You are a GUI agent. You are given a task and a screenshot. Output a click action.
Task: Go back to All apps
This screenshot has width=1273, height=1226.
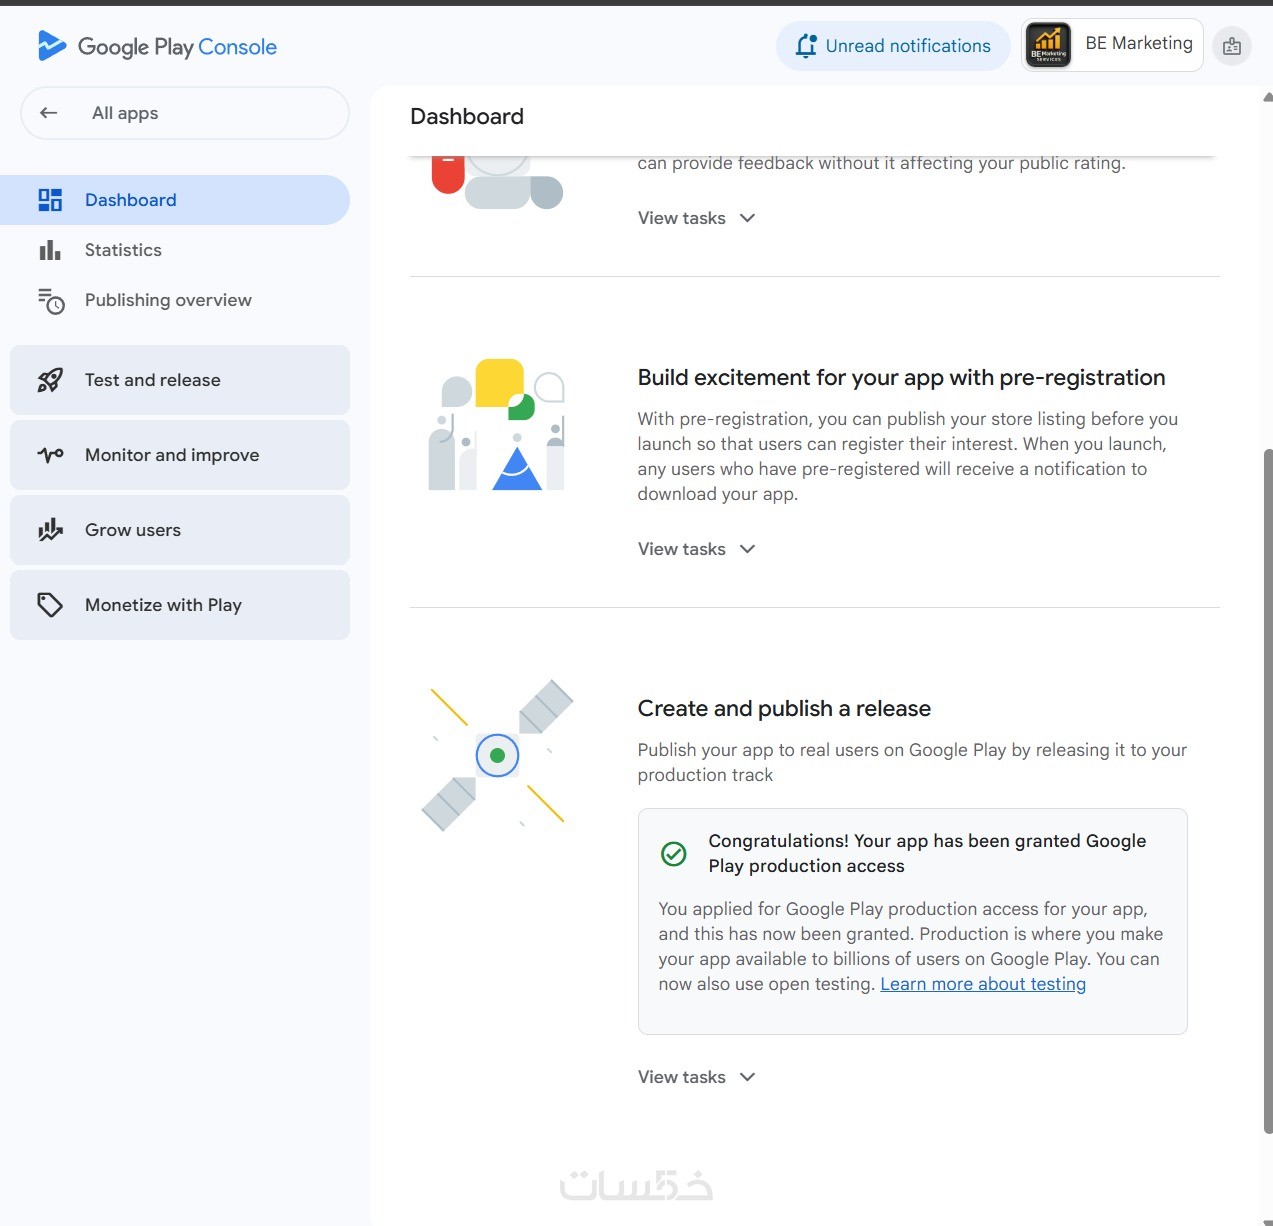[185, 113]
